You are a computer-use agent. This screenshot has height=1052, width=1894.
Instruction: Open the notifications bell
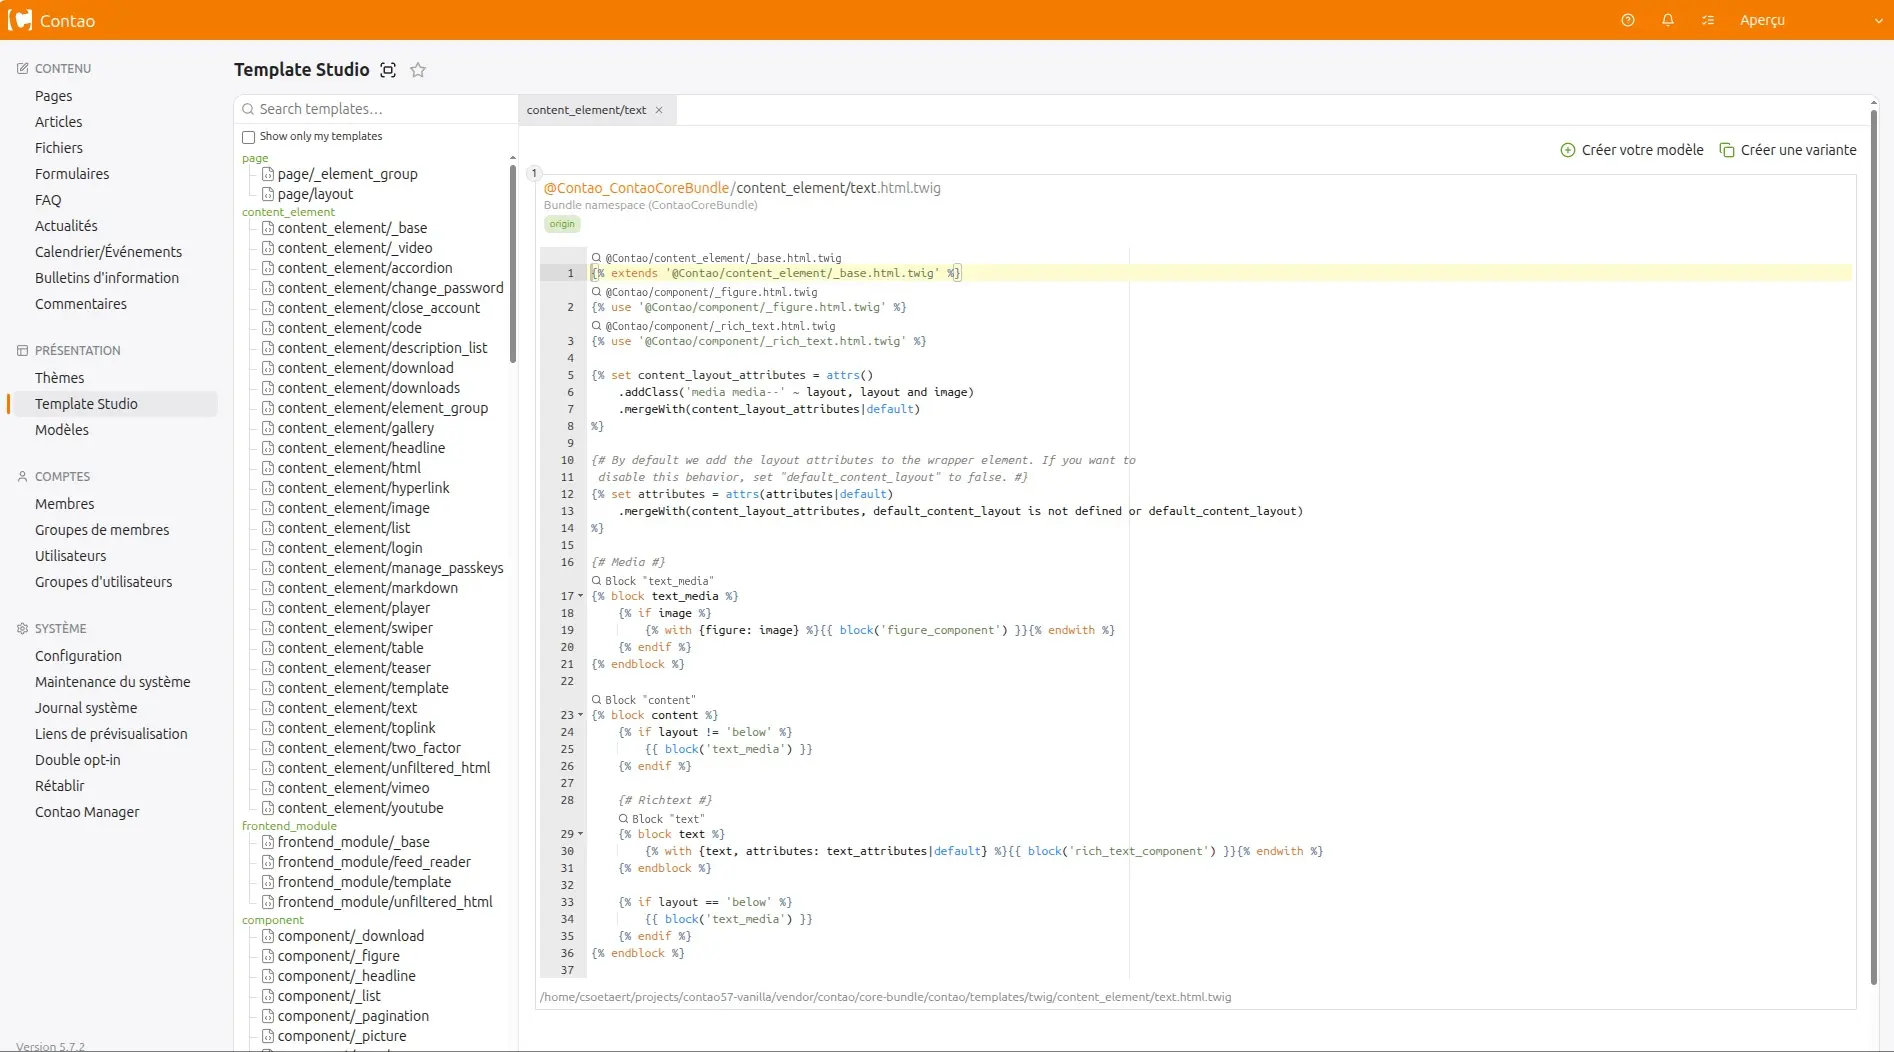(1667, 20)
